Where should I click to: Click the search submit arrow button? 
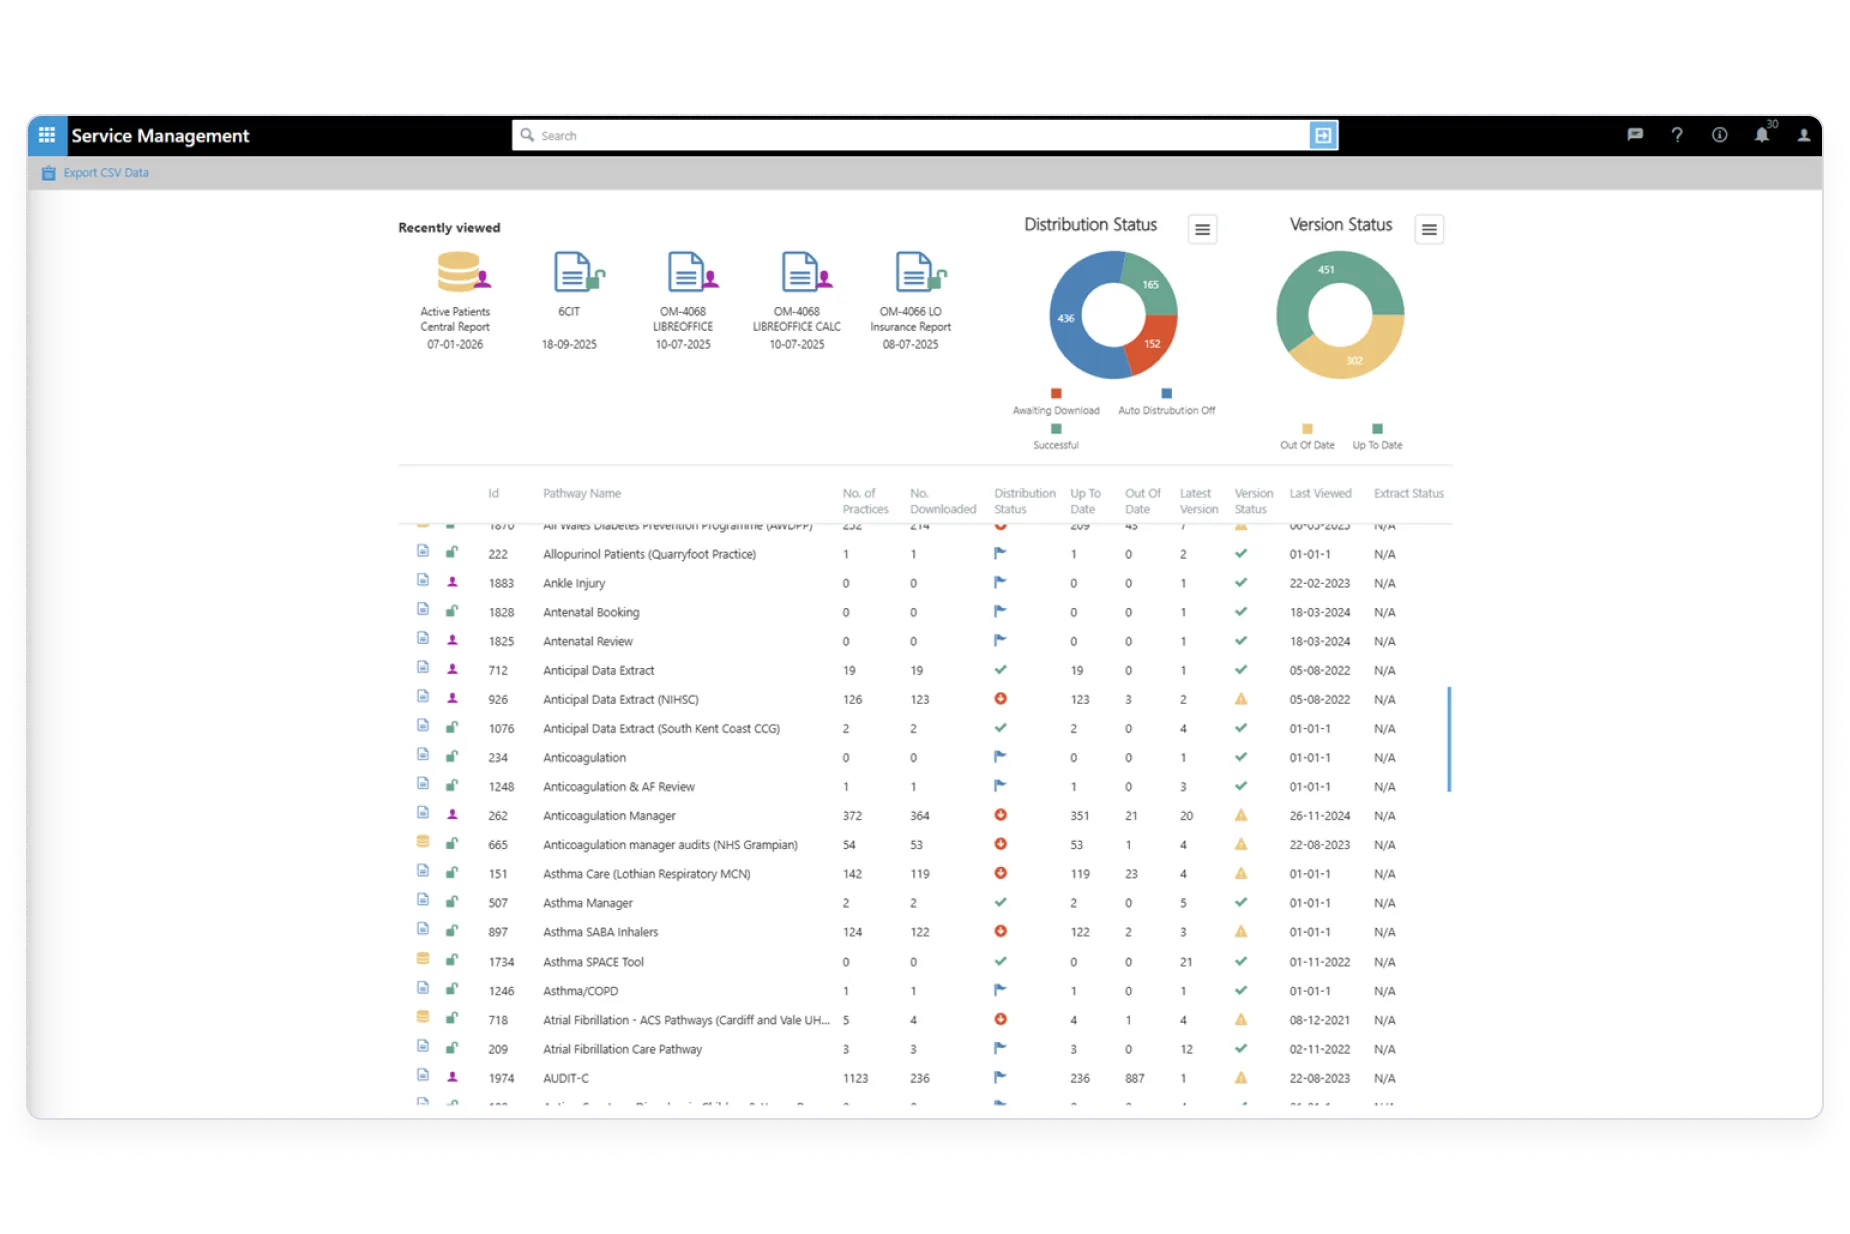coord(1322,135)
